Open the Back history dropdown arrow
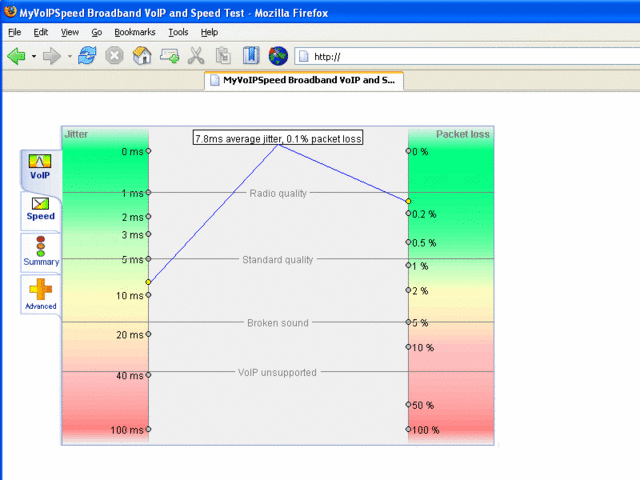Screen dimensions: 640x480 [x=34, y=56]
